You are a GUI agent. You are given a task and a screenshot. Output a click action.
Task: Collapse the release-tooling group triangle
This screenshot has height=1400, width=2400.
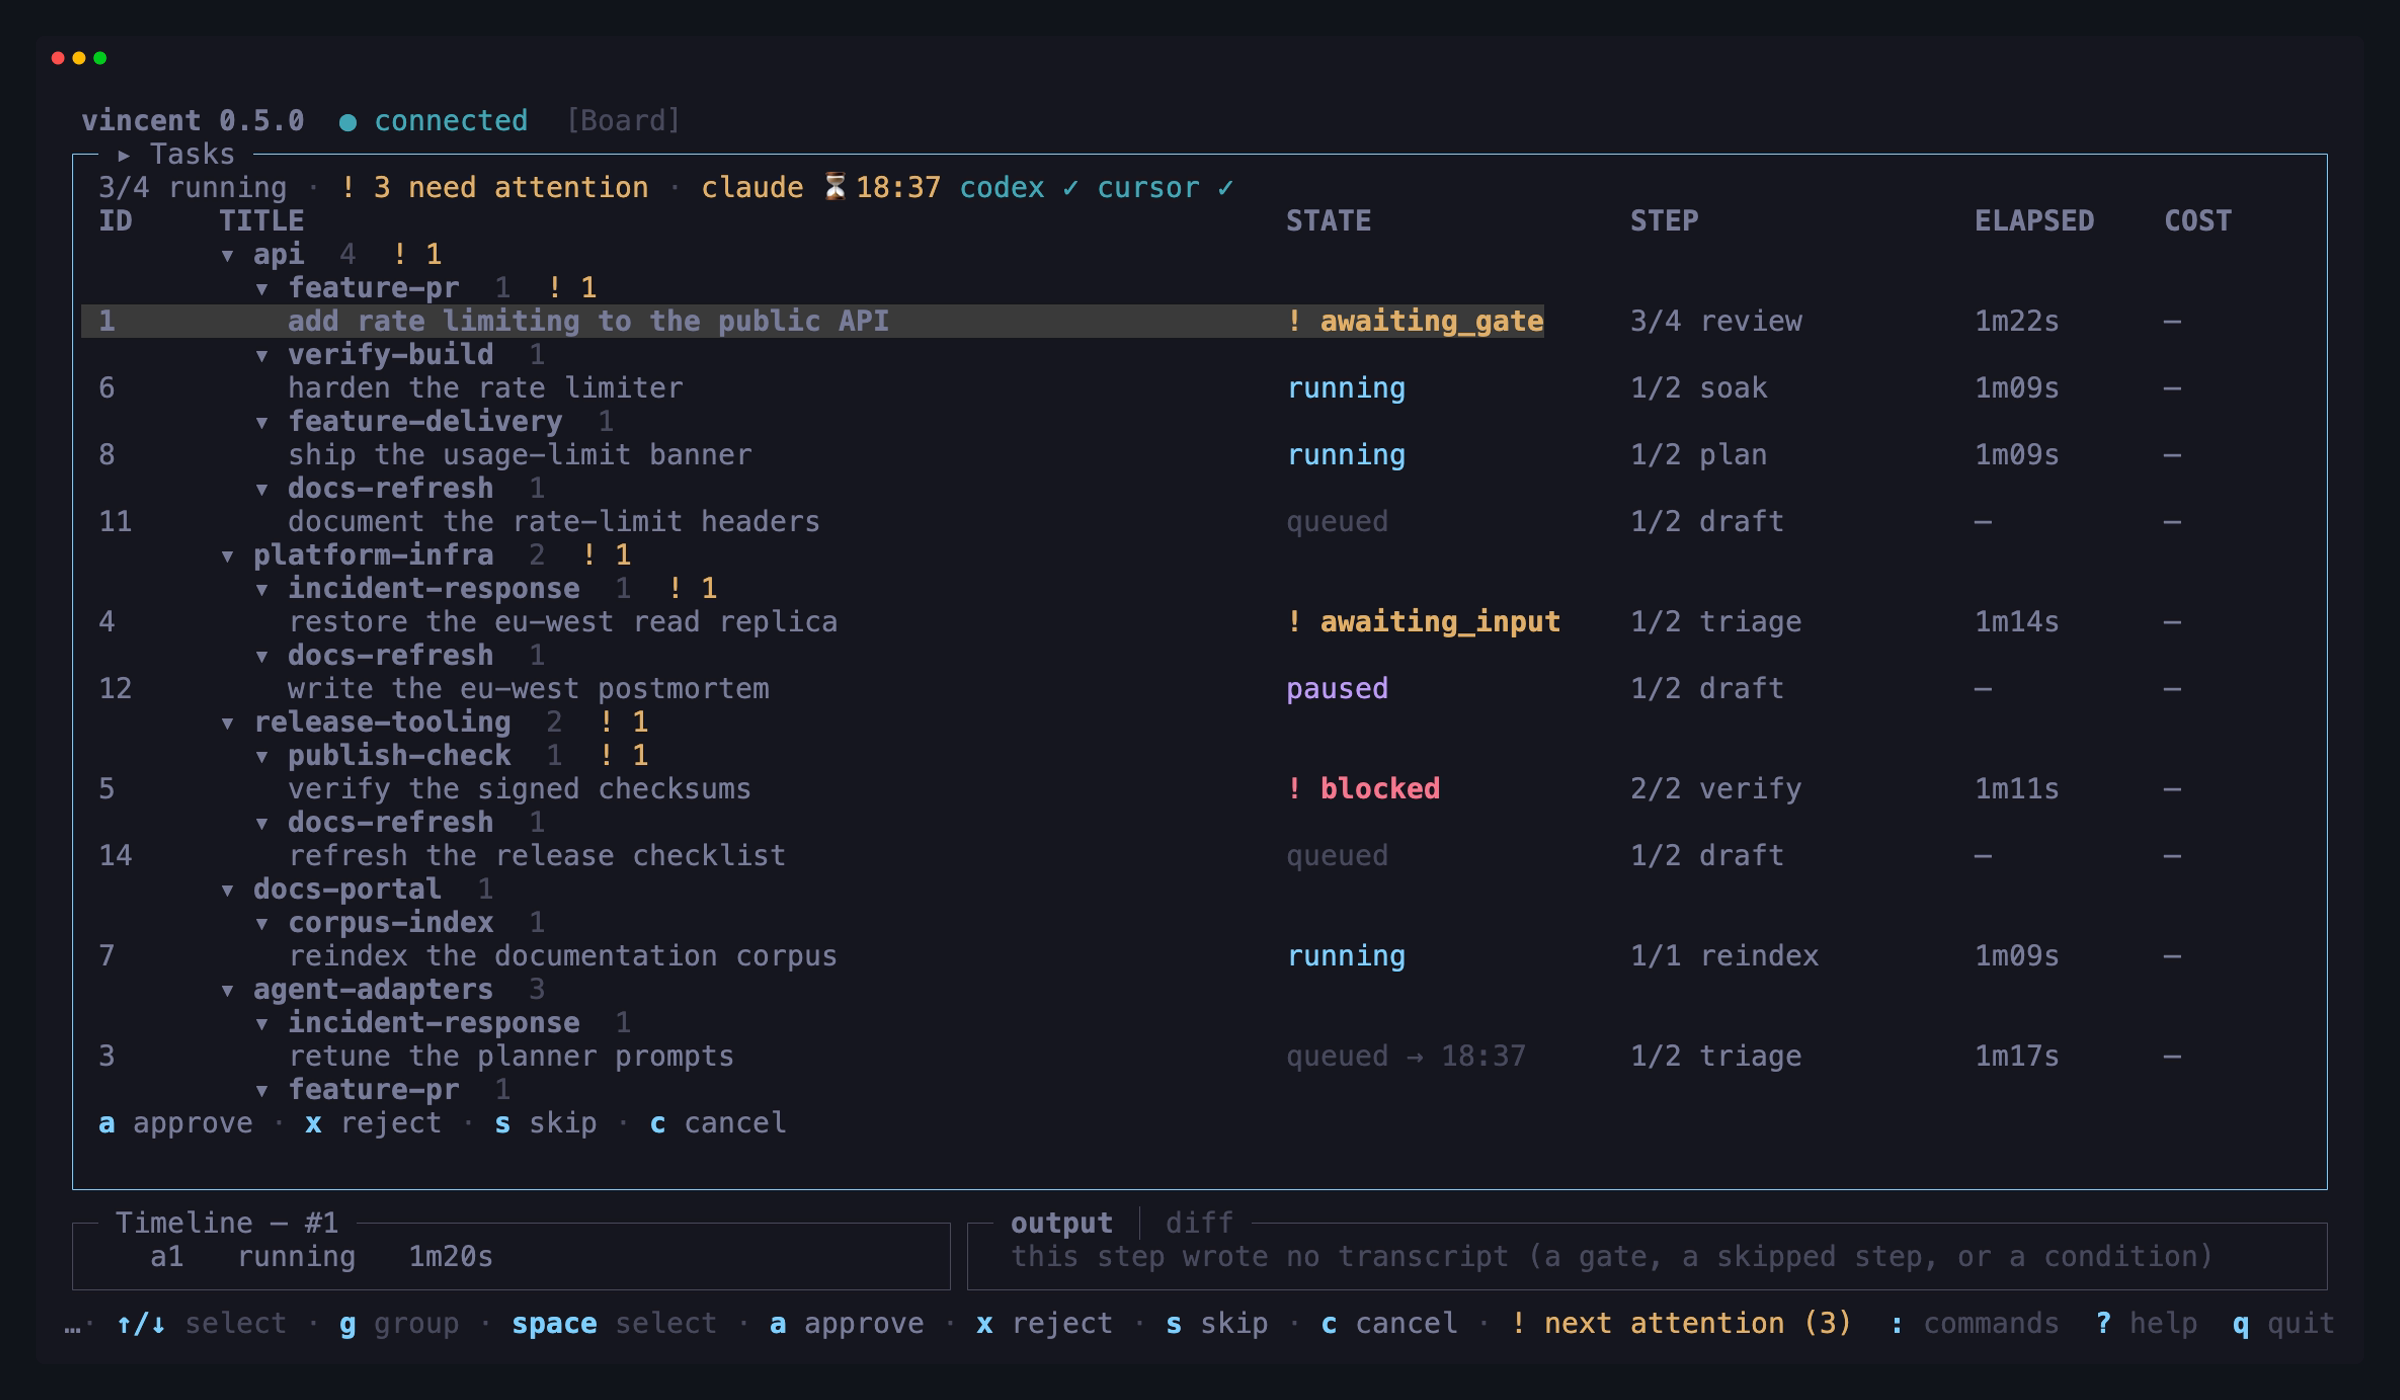click(x=228, y=723)
